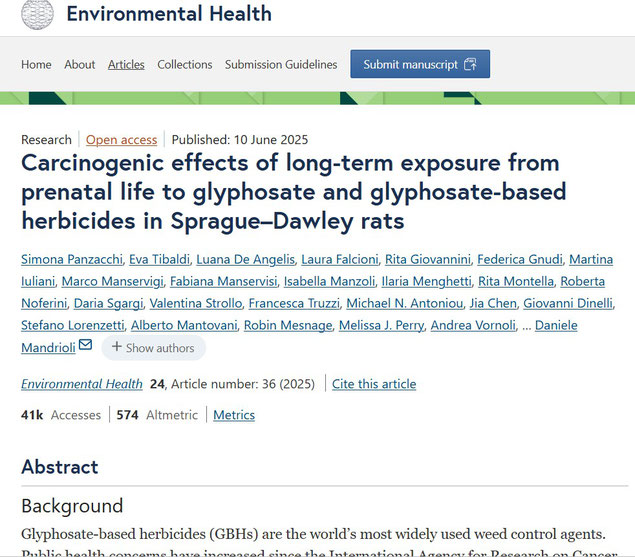Click the Environmental Health globe logo
The height and width of the screenshot is (557, 635).
pyautogui.click(x=37, y=14)
